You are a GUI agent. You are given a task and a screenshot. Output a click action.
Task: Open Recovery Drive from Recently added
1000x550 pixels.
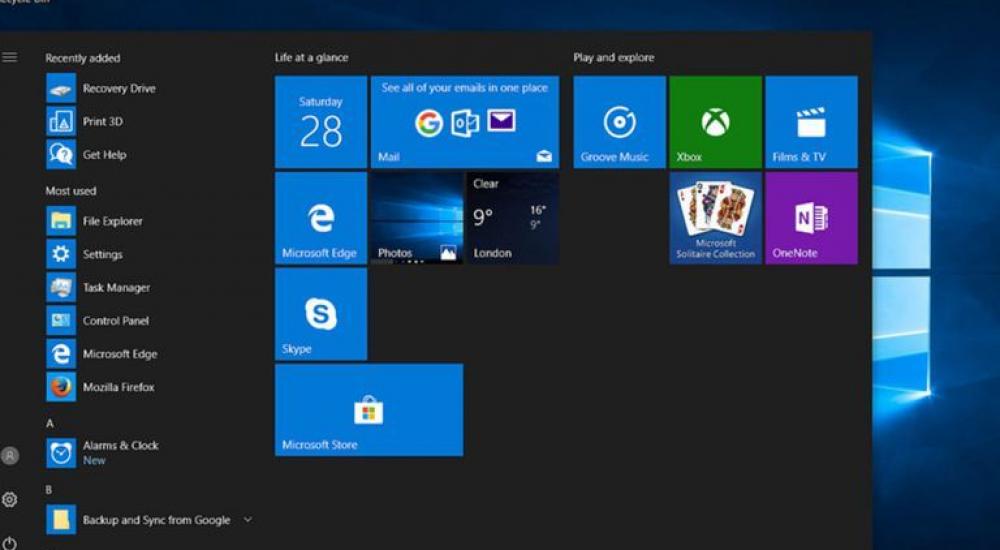click(x=118, y=88)
